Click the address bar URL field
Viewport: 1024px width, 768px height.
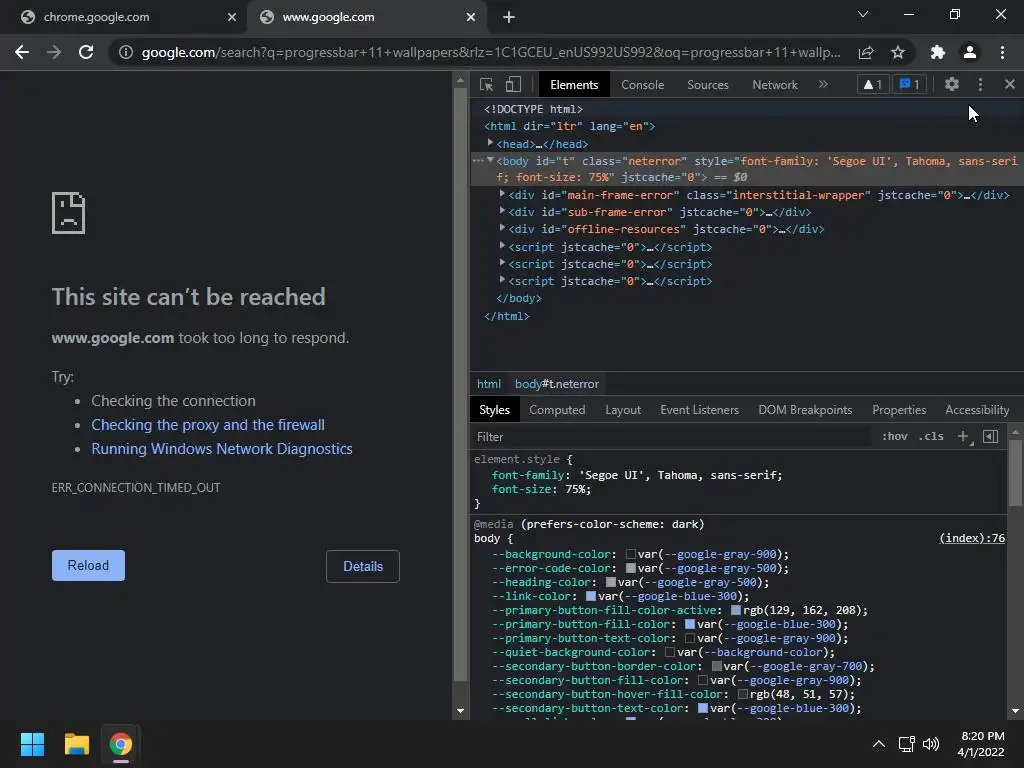tap(490, 52)
